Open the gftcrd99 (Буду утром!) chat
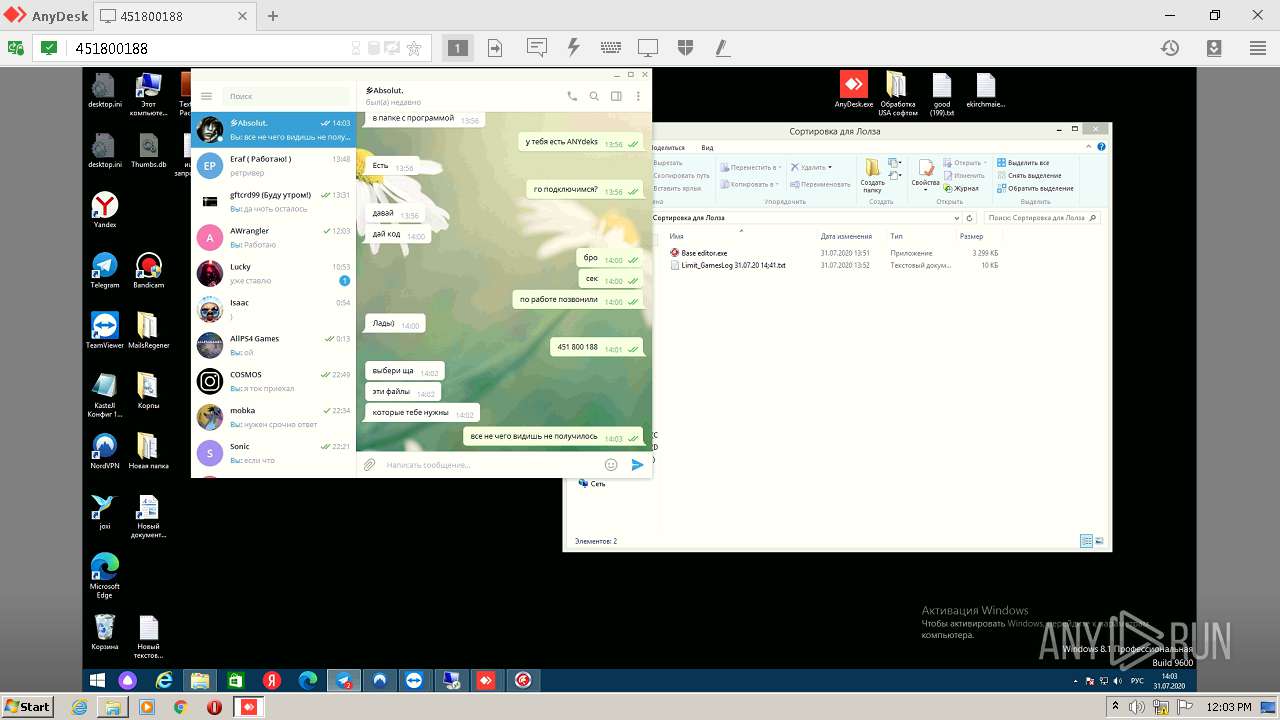 (x=273, y=202)
